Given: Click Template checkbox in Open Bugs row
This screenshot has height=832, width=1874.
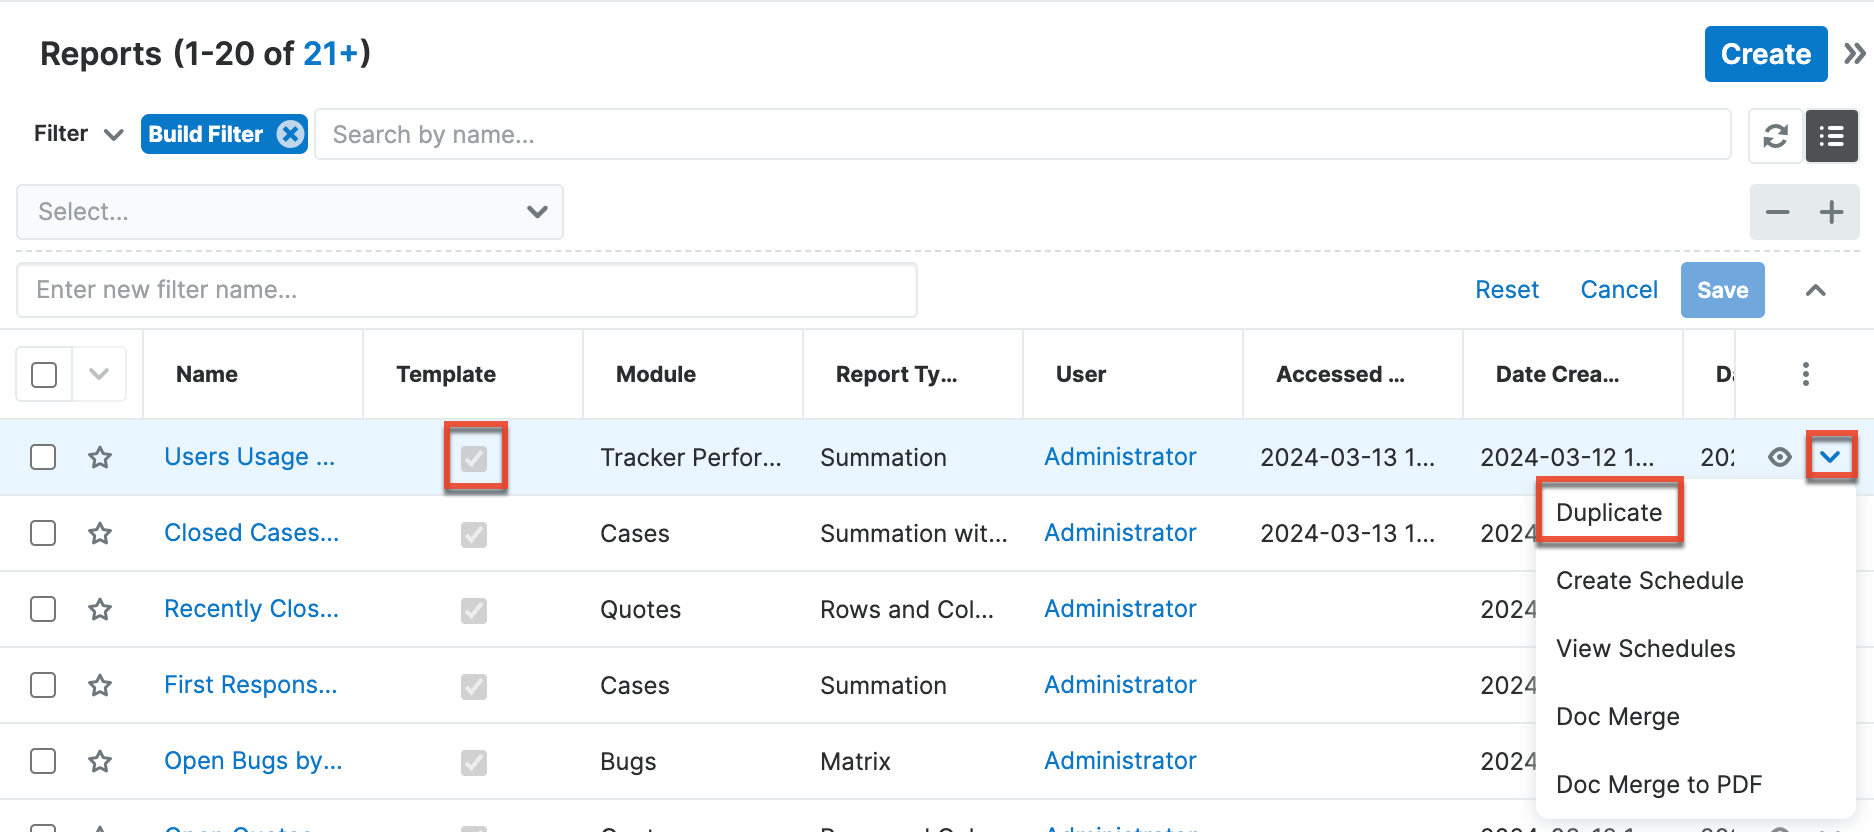Looking at the screenshot, I should tap(474, 762).
